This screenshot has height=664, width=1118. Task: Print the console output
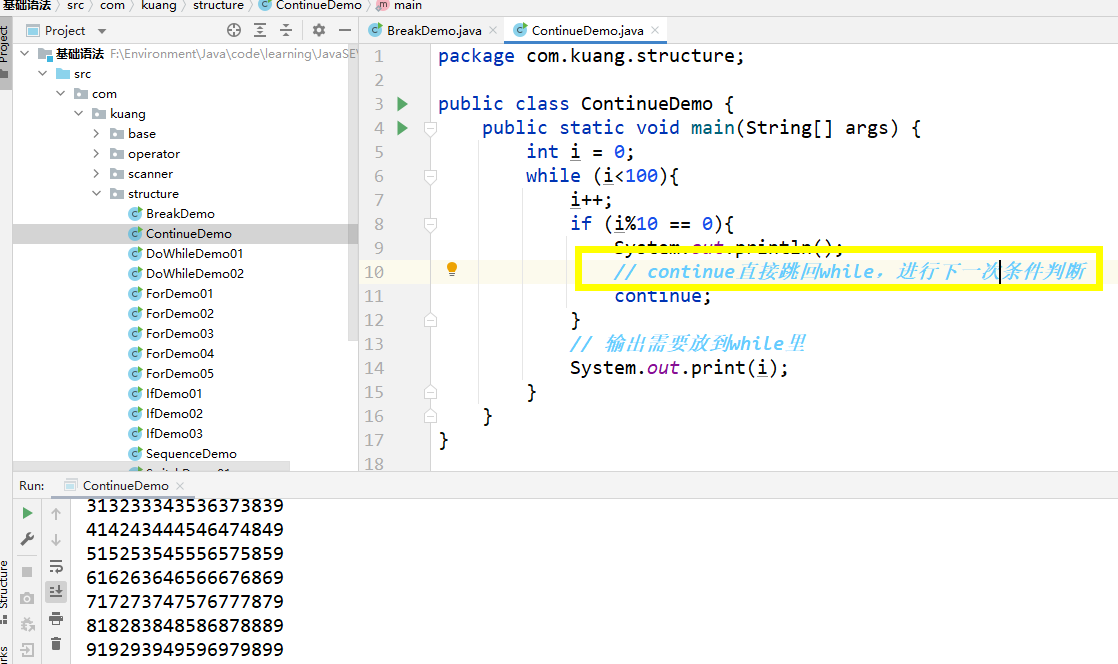click(56, 618)
